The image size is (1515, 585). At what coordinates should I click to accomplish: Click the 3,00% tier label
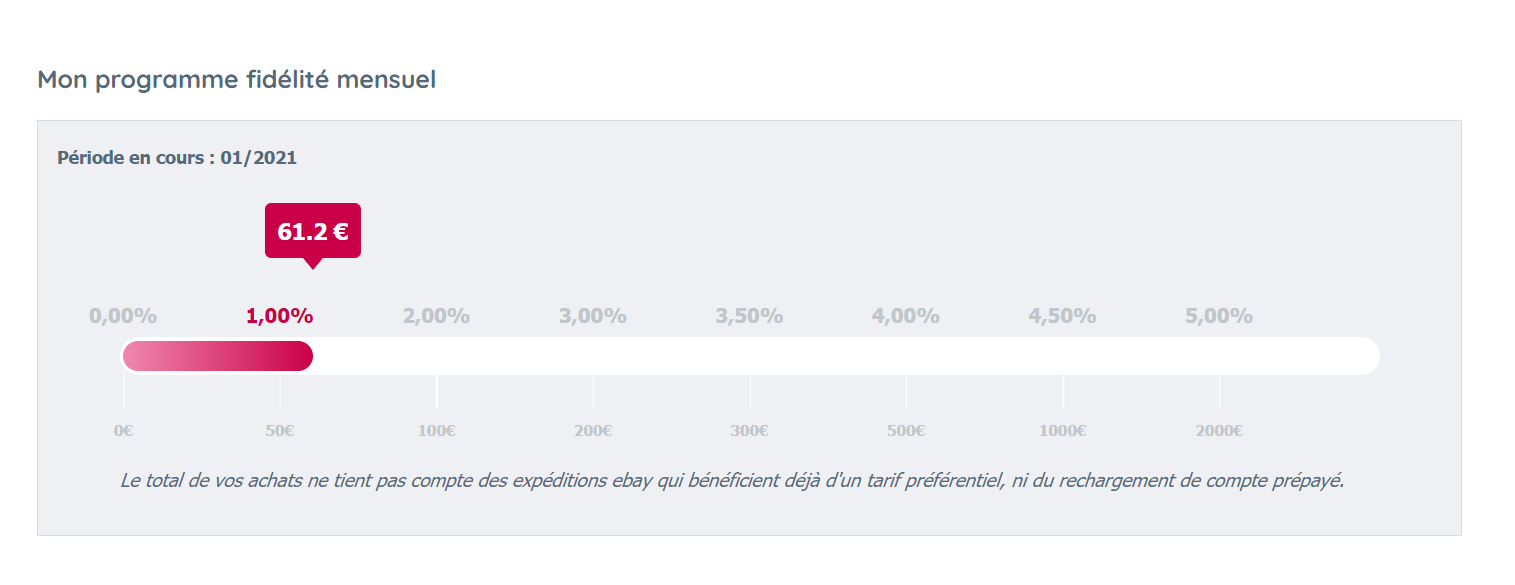[593, 316]
